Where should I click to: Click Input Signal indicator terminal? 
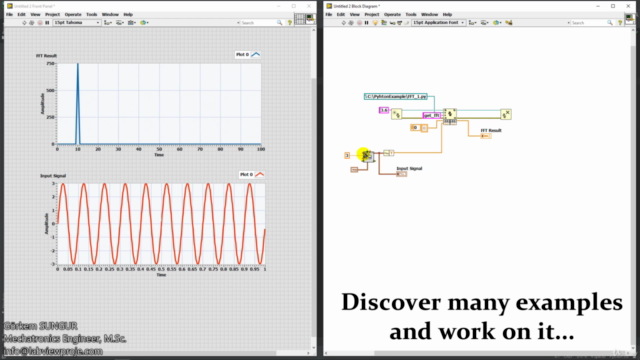click(x=402, y=174)
